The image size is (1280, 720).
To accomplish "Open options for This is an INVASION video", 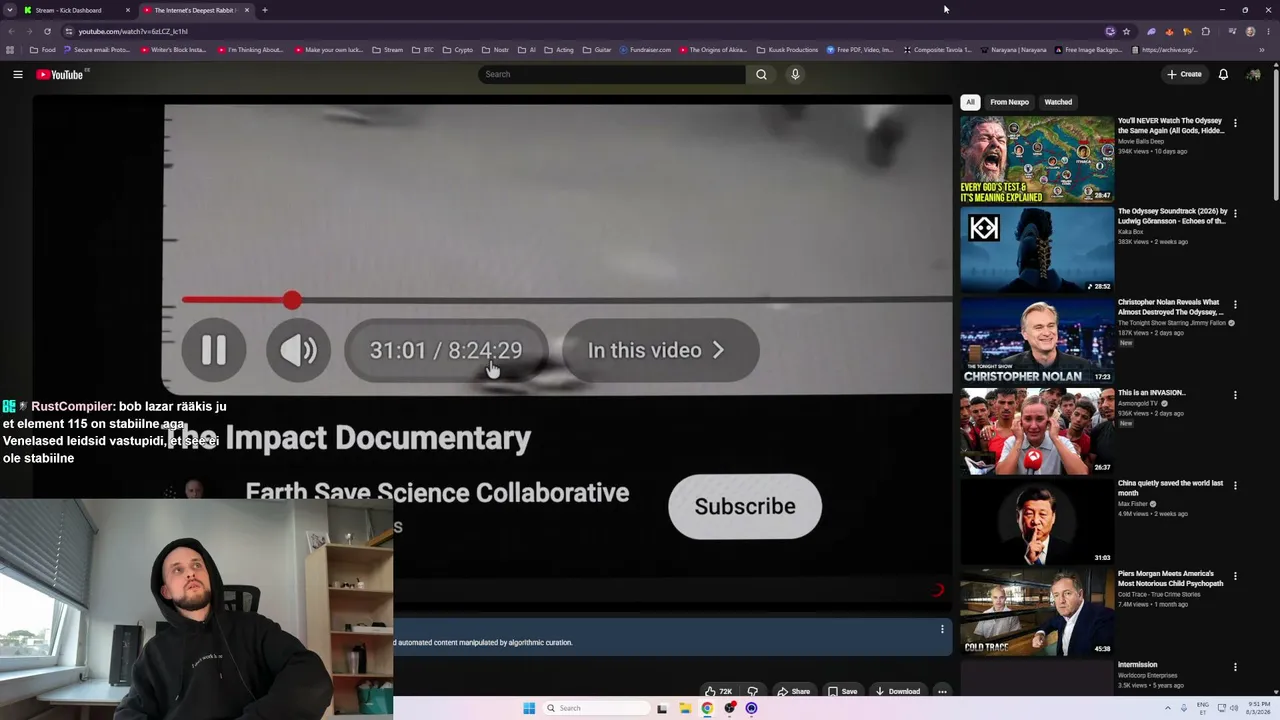I will [x=1235, y=395].
